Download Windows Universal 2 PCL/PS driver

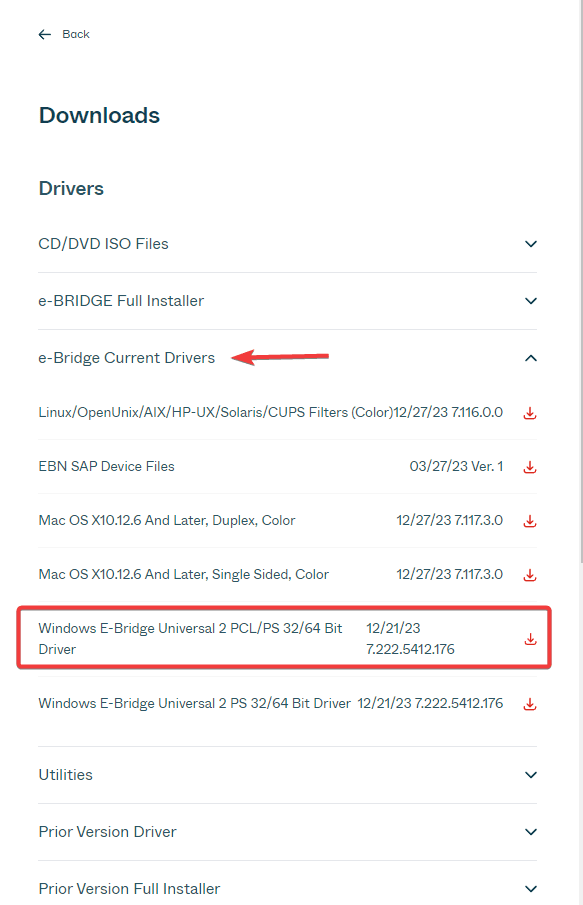point(530,639)
